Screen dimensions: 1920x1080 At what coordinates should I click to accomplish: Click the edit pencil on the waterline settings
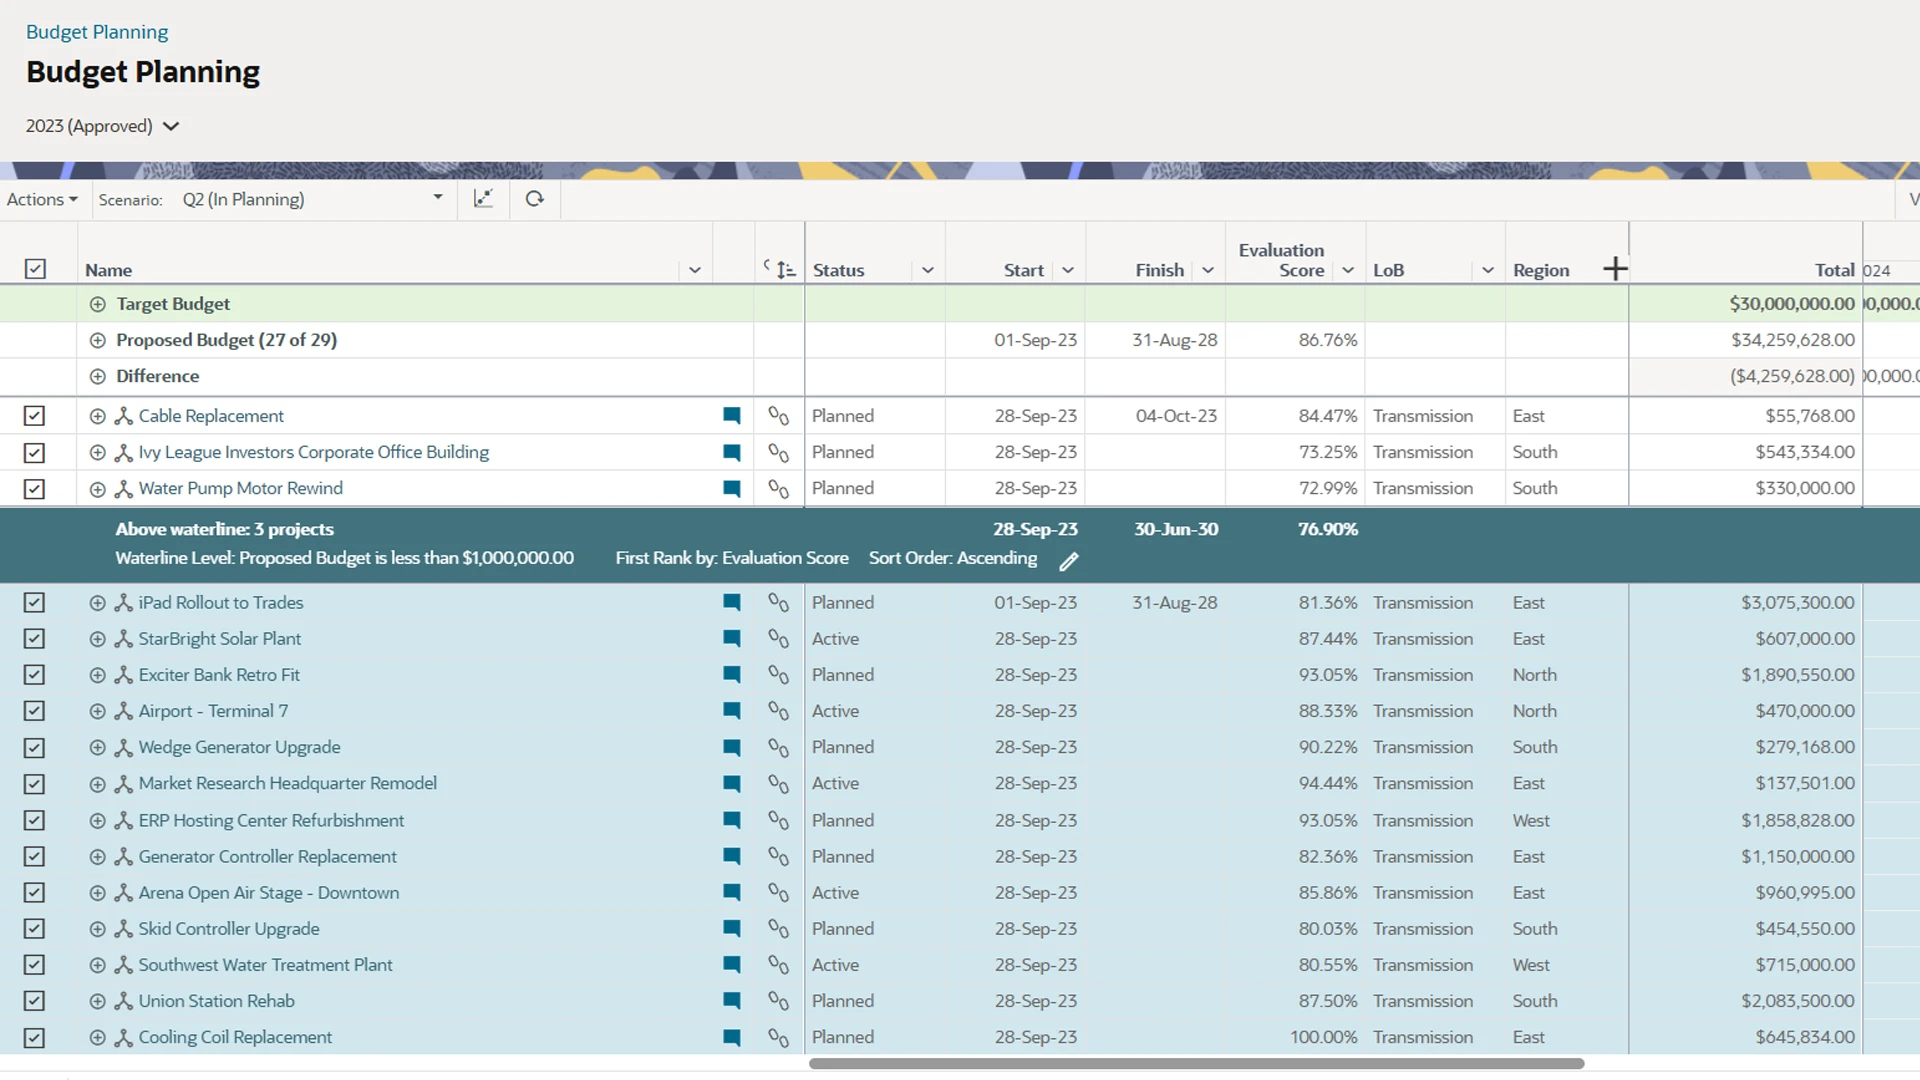pyautogui.click(x=1068, y=561)
